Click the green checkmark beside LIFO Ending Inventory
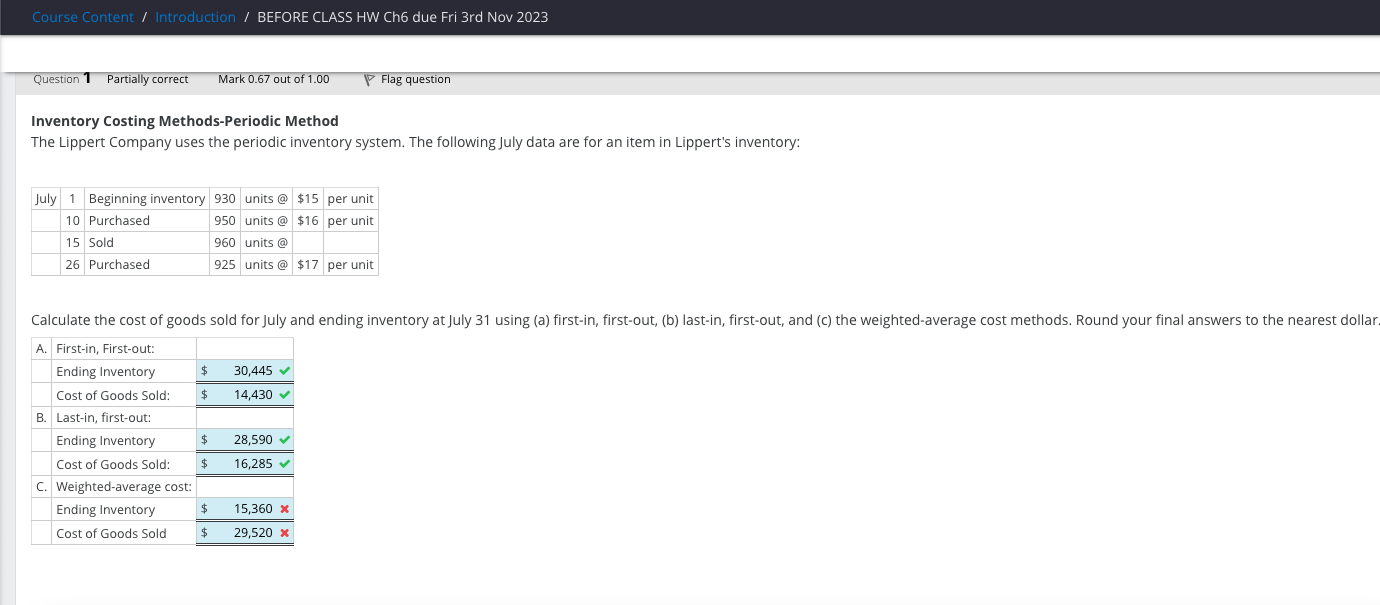1380x605 pixels. (283, 440)
